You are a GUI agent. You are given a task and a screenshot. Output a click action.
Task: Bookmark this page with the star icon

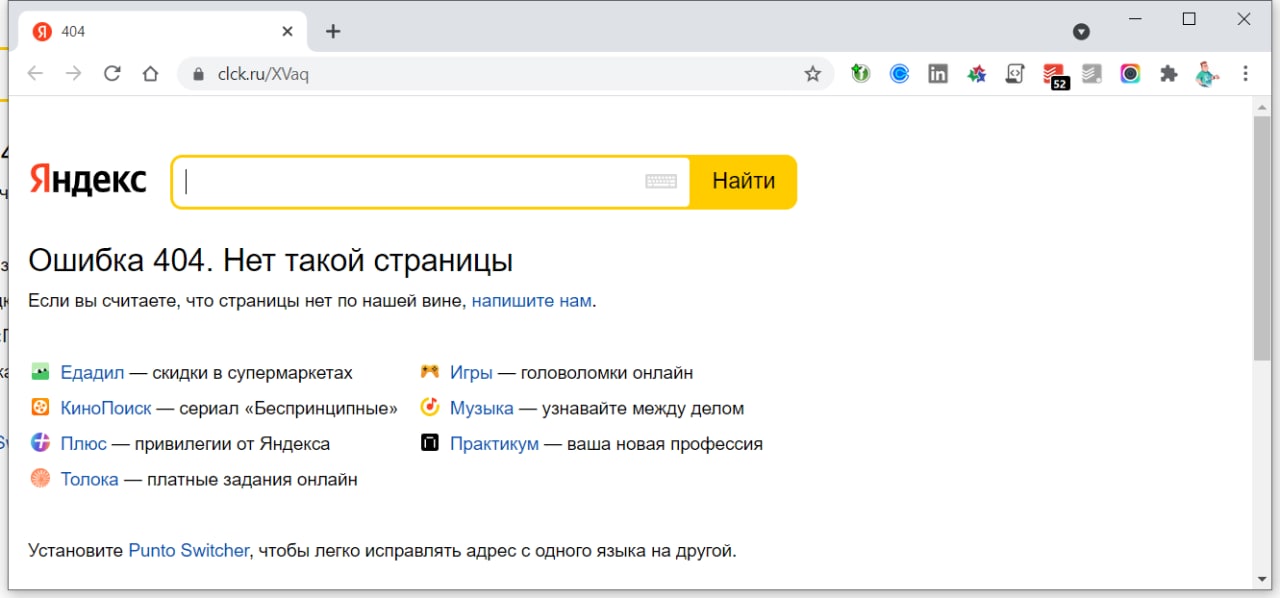coord(812,74)
